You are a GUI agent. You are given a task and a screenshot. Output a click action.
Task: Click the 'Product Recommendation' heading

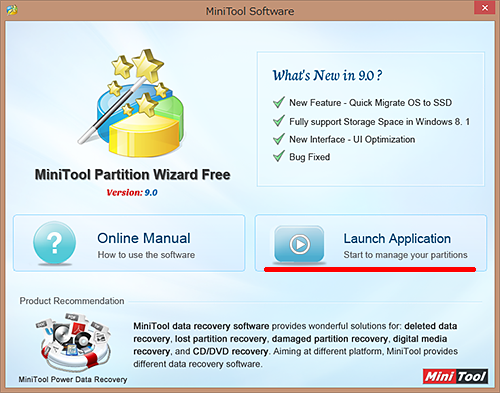[72, 301]
